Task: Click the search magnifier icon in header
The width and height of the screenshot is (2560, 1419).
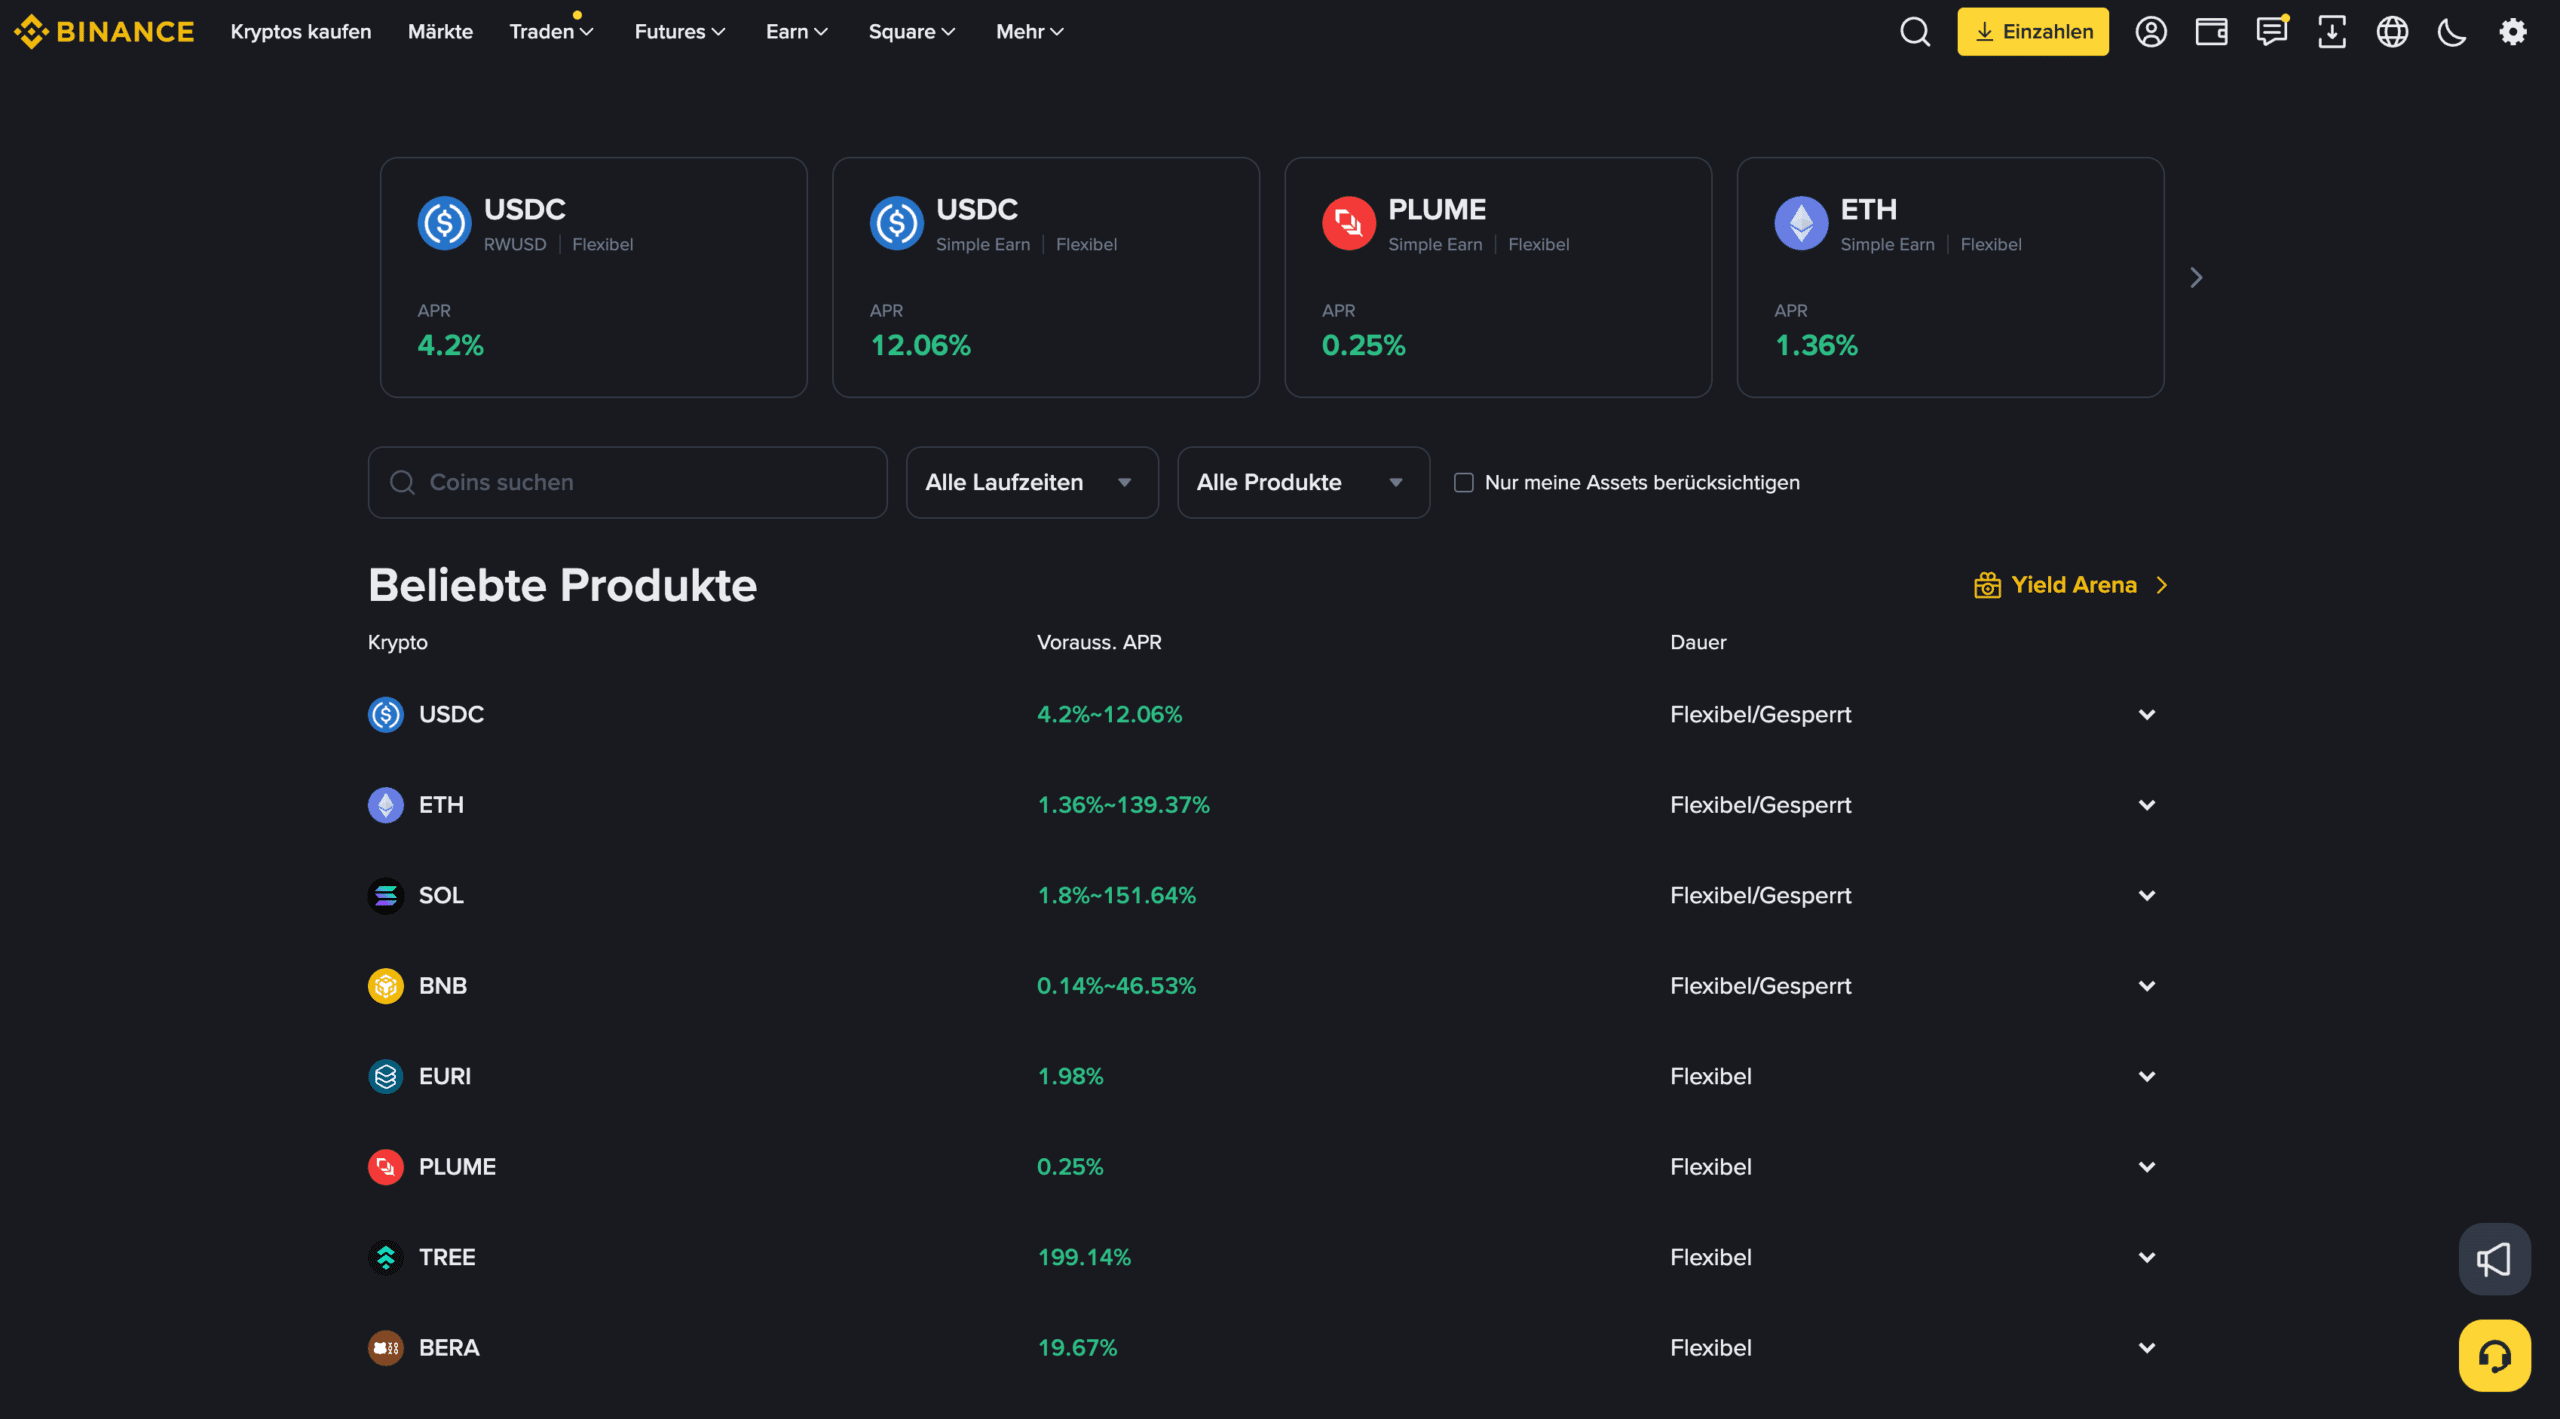Action: (x=1915, y=32)
